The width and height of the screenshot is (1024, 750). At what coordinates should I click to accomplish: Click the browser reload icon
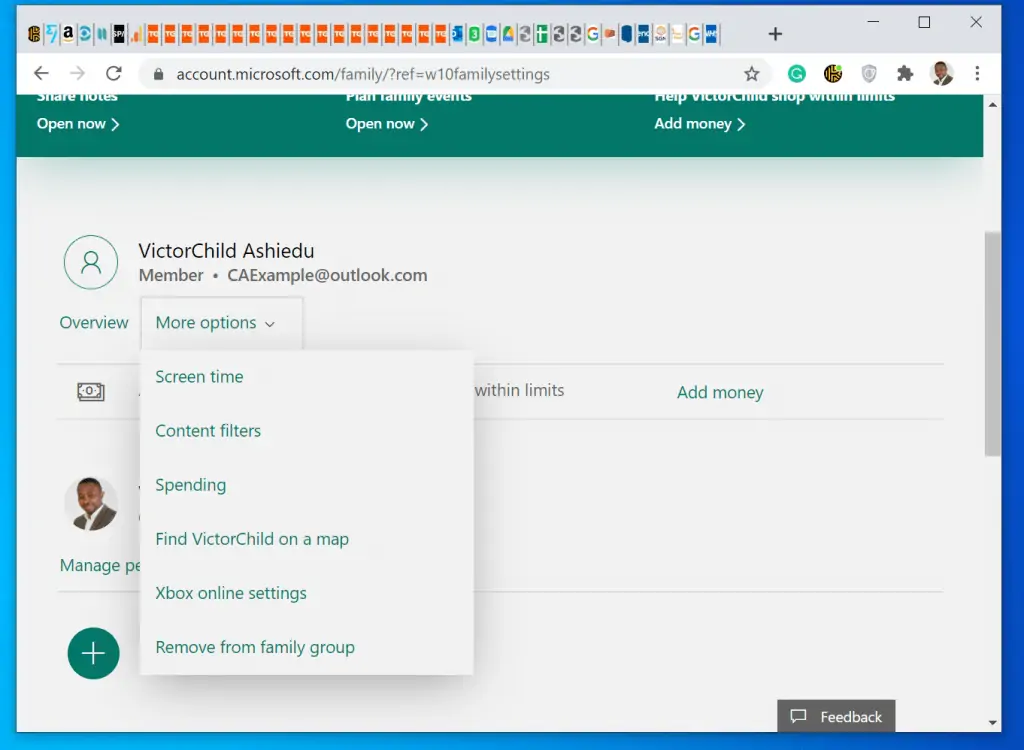pyautogui.click(x=114, y=74)
